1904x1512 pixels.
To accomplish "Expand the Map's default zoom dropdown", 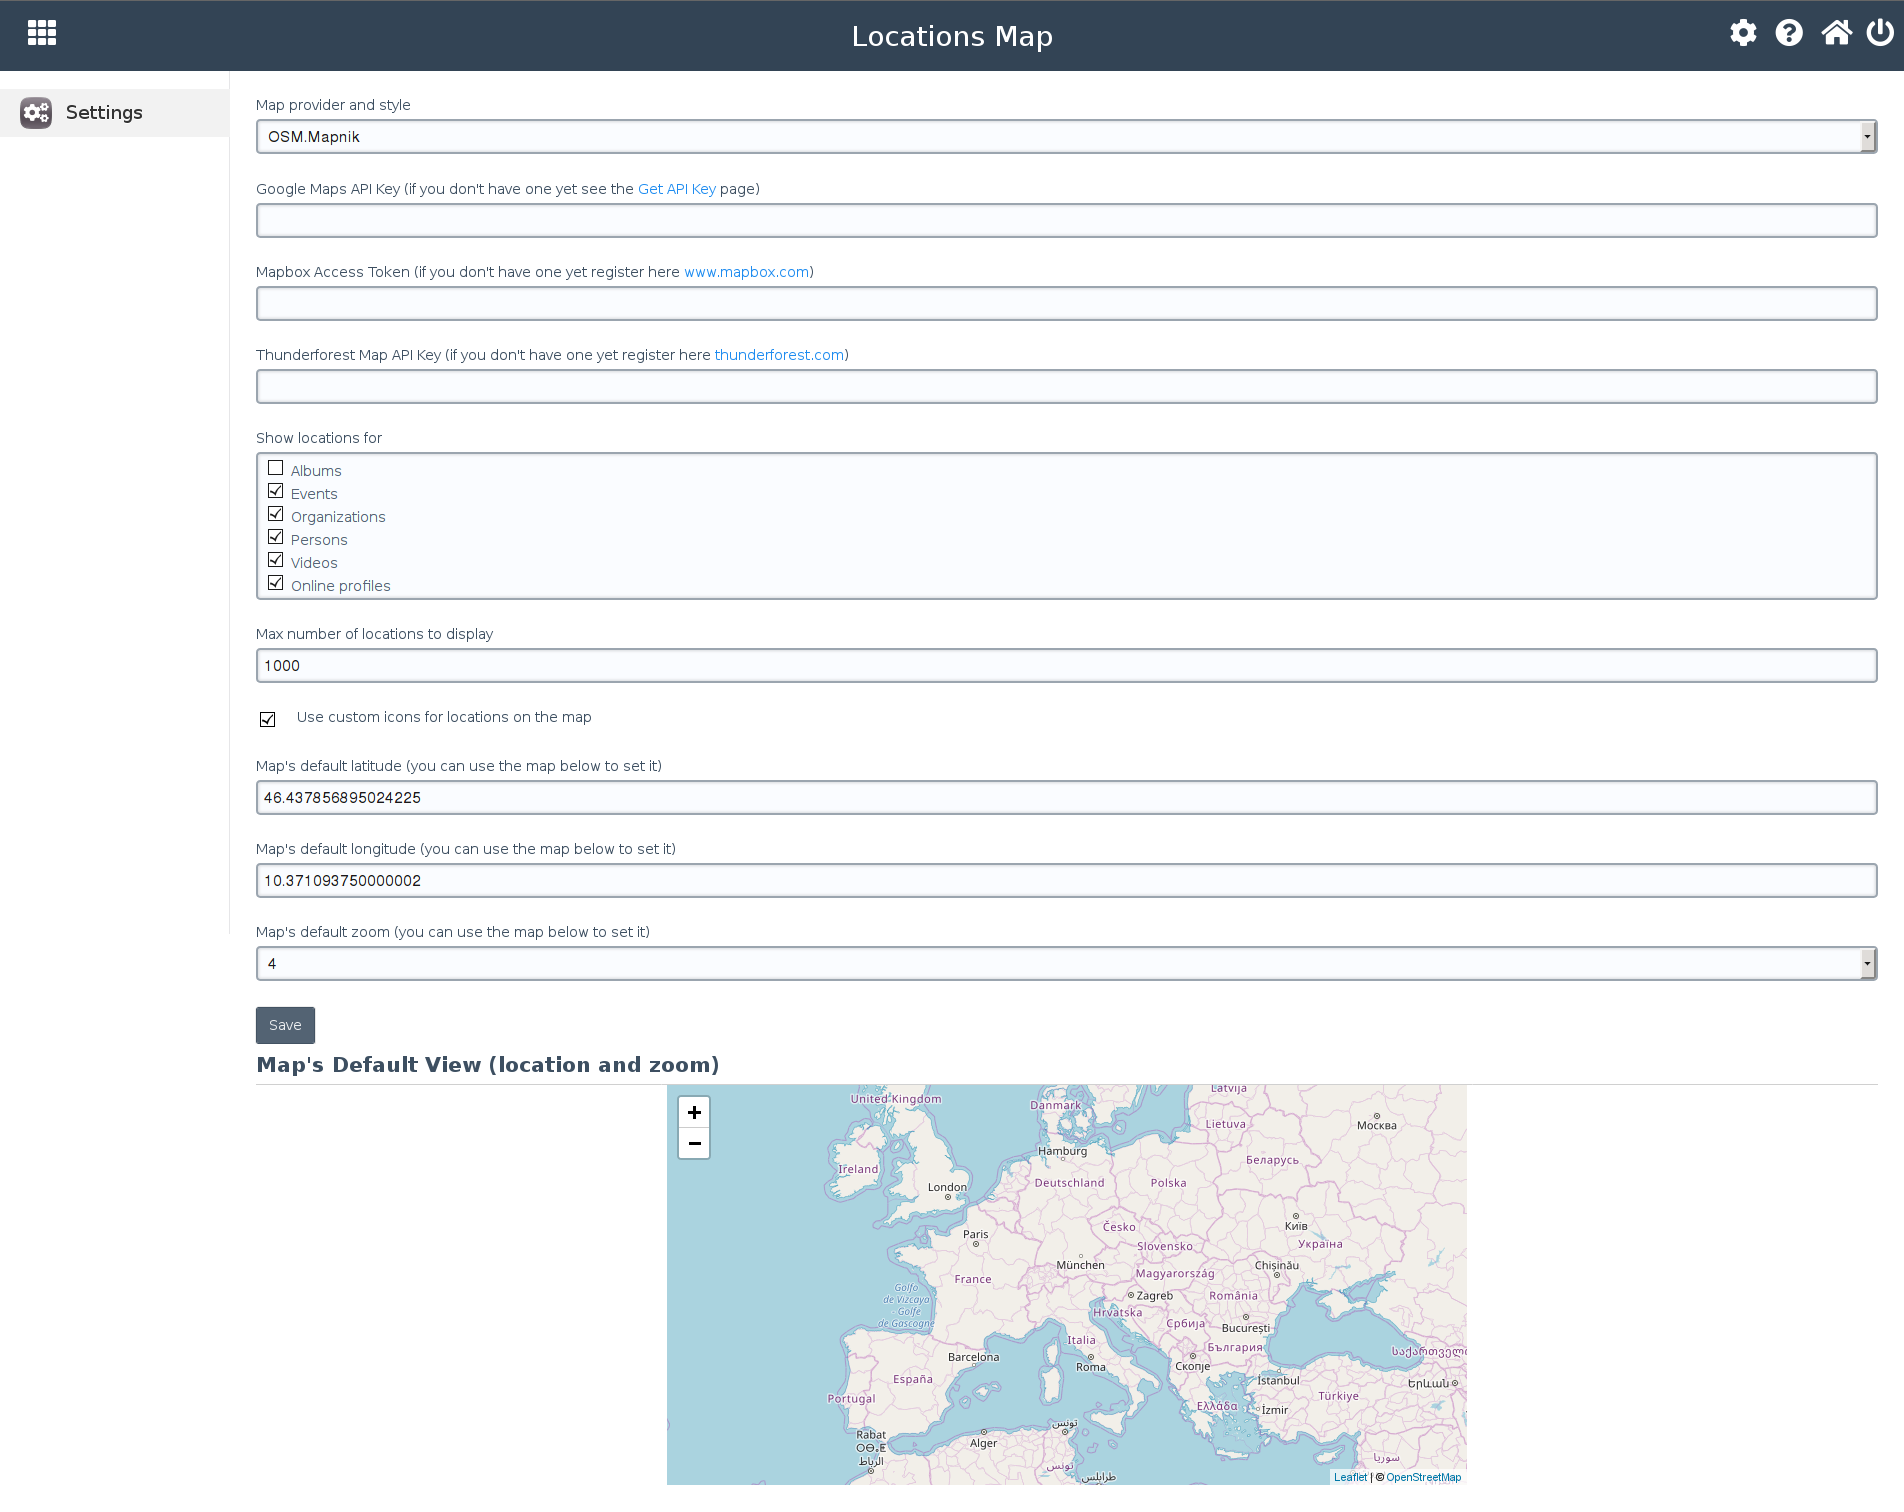I will (1066, 964).
